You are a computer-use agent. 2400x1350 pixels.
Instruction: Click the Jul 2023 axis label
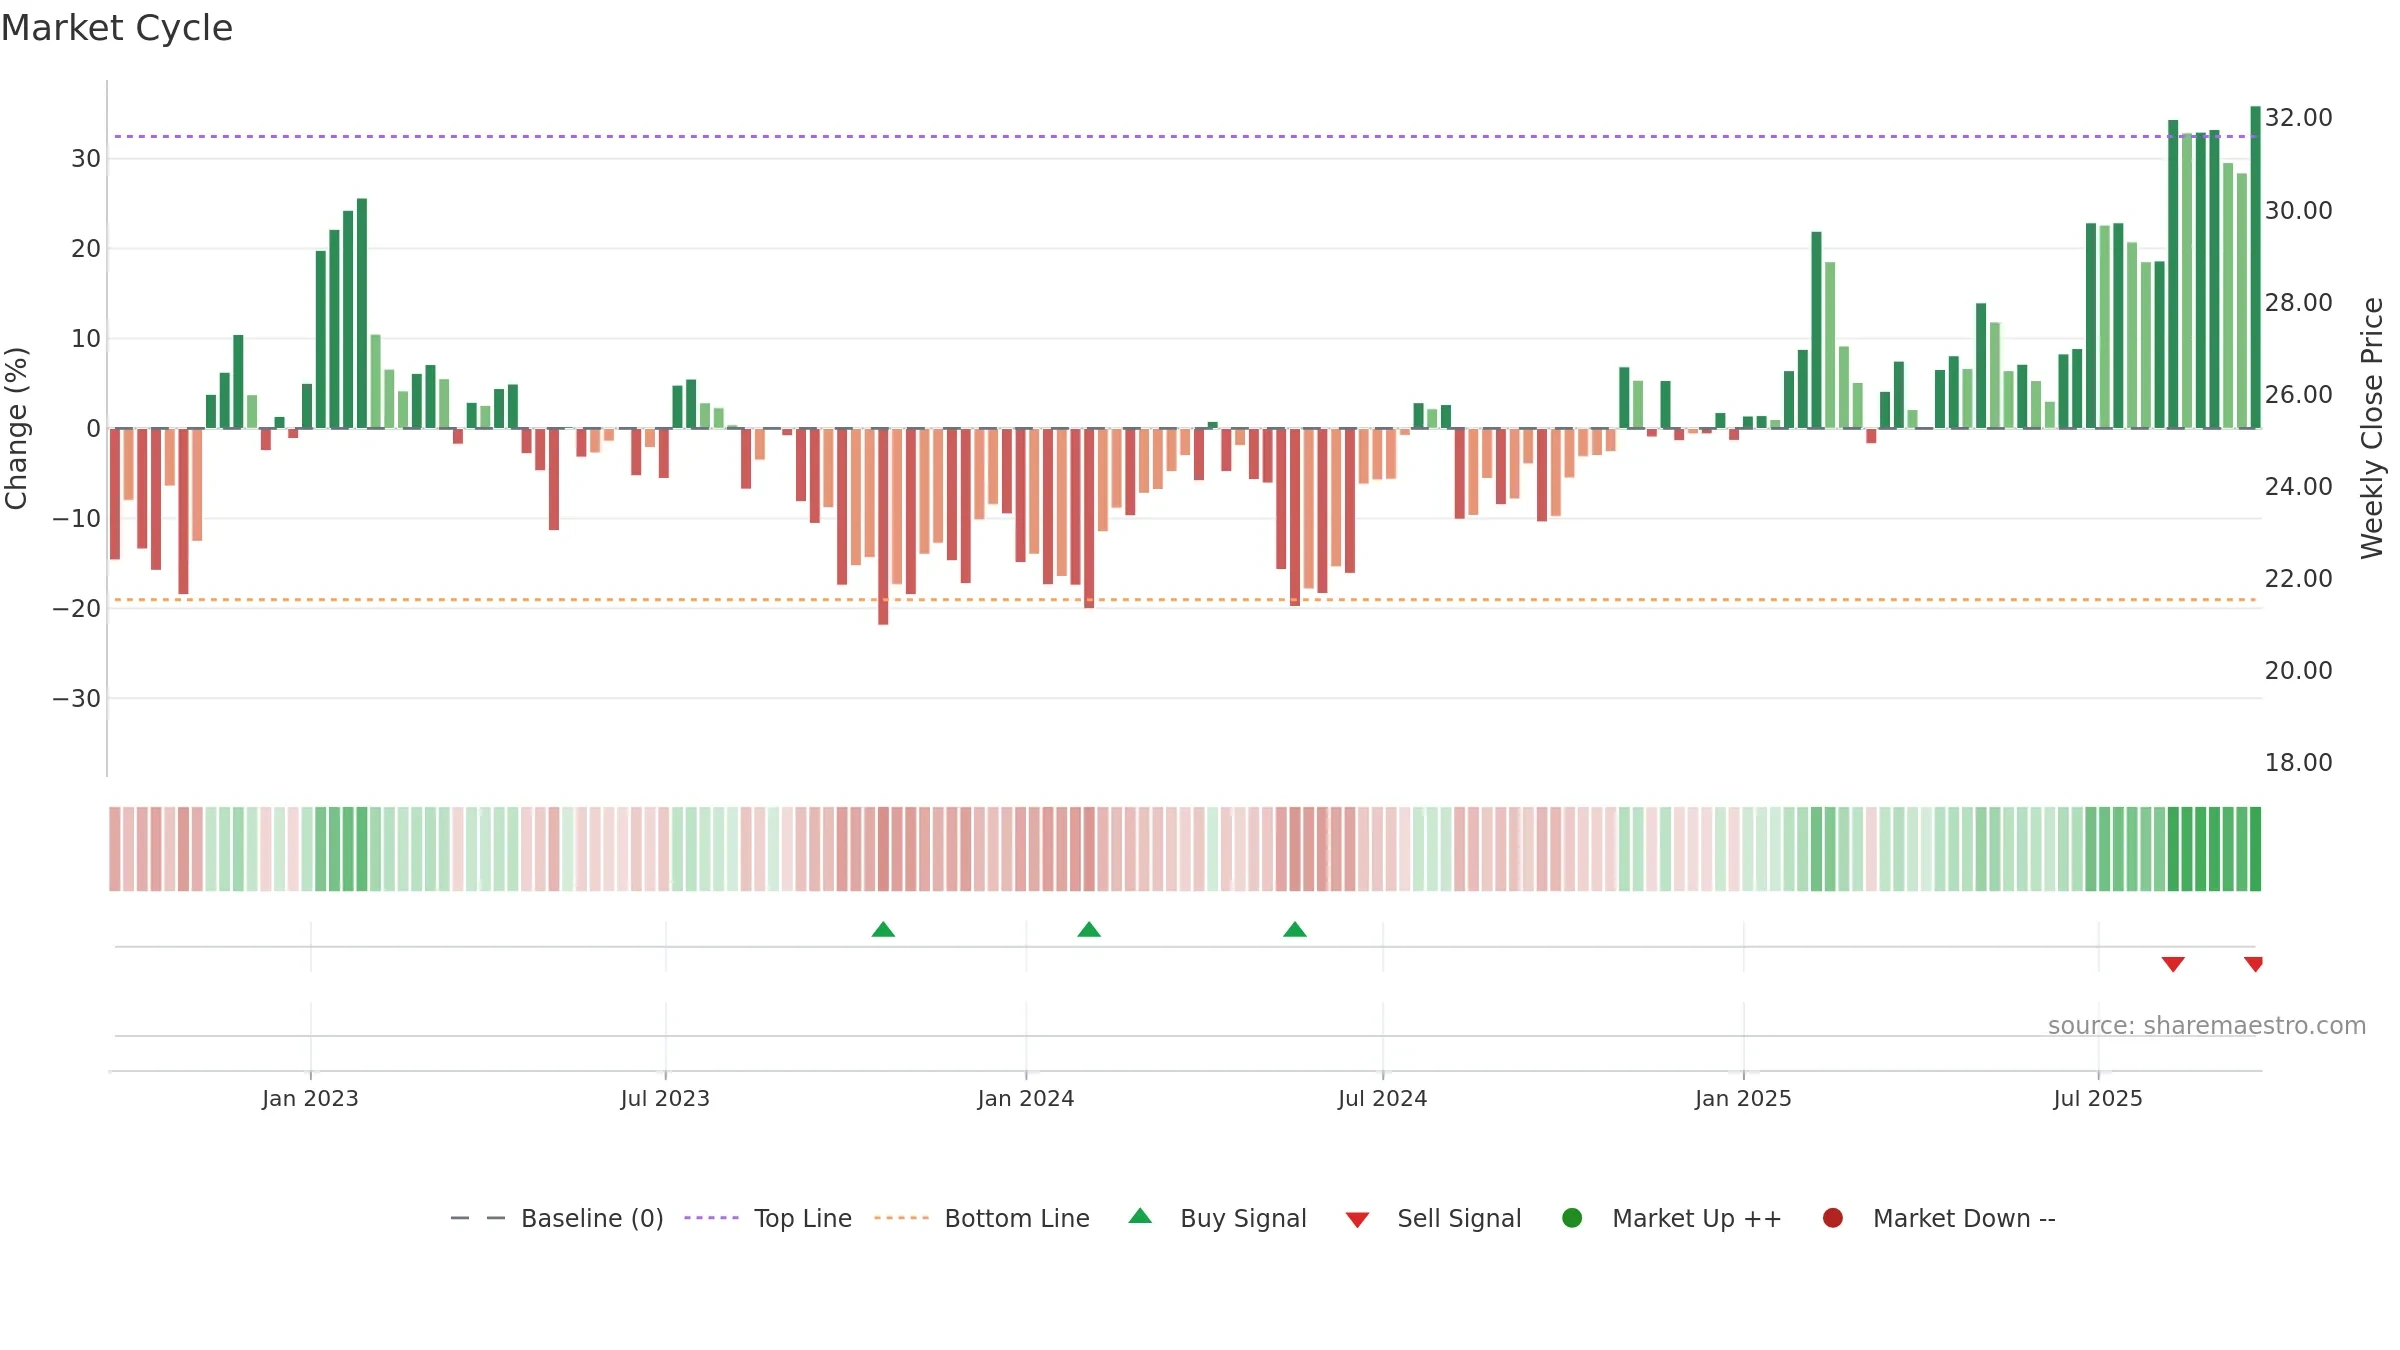point(665,1099)
